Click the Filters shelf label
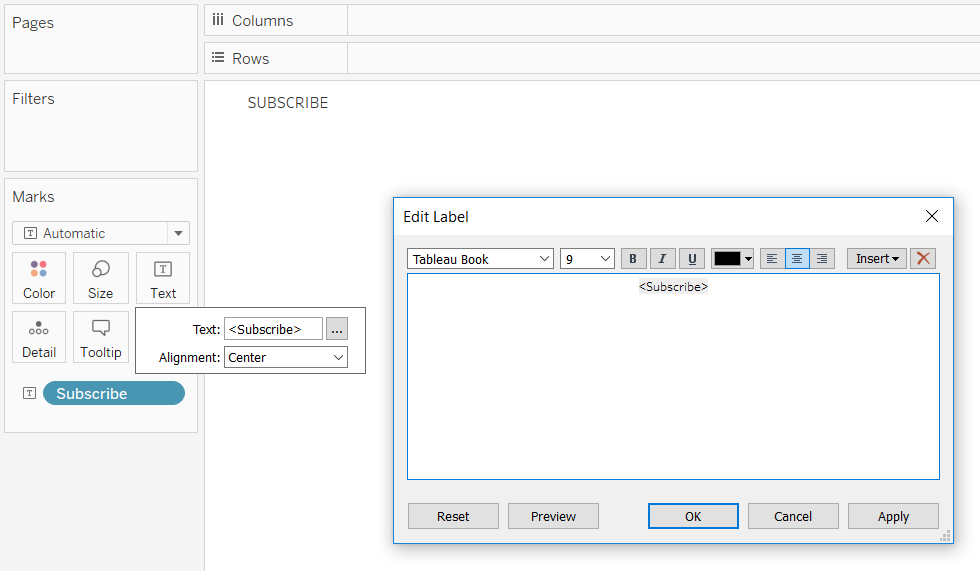Screen dimensions: 980x571 [33, 99]
